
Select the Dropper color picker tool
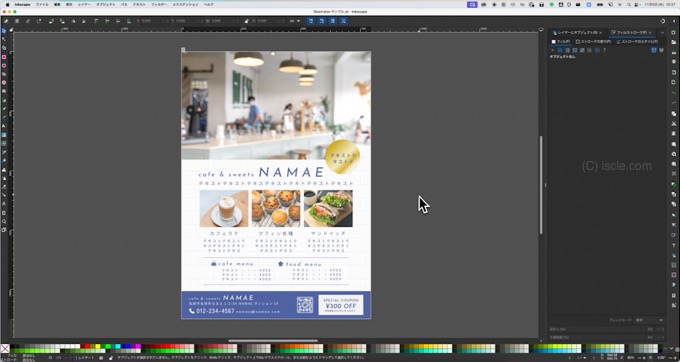[x=4, y=152]
